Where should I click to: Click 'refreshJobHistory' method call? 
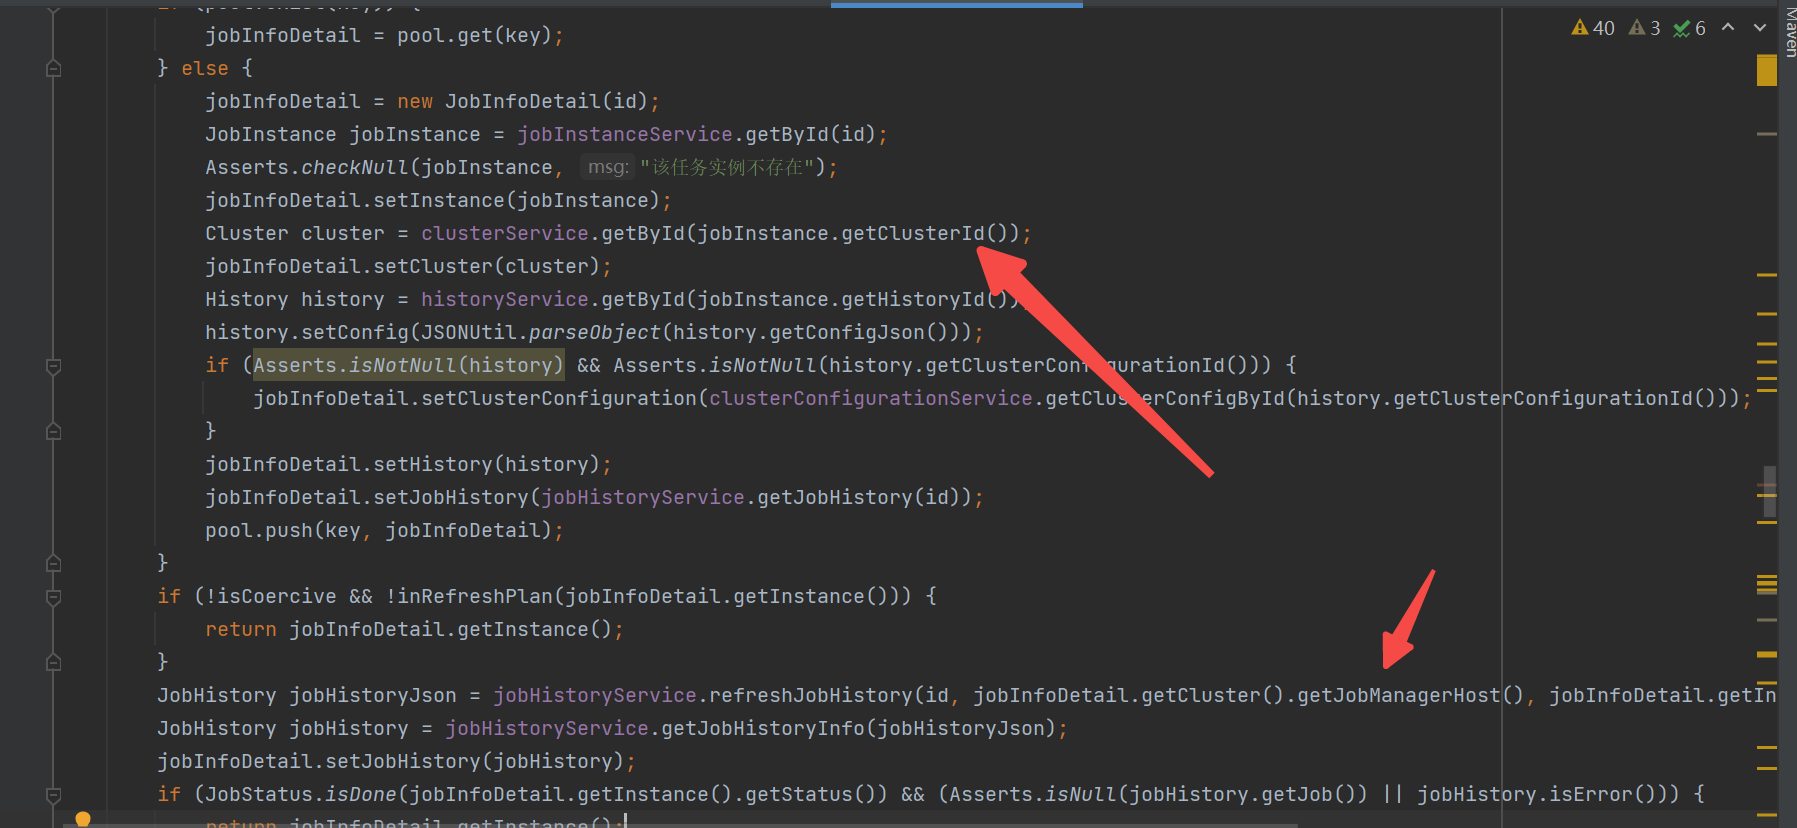(811, 695)
